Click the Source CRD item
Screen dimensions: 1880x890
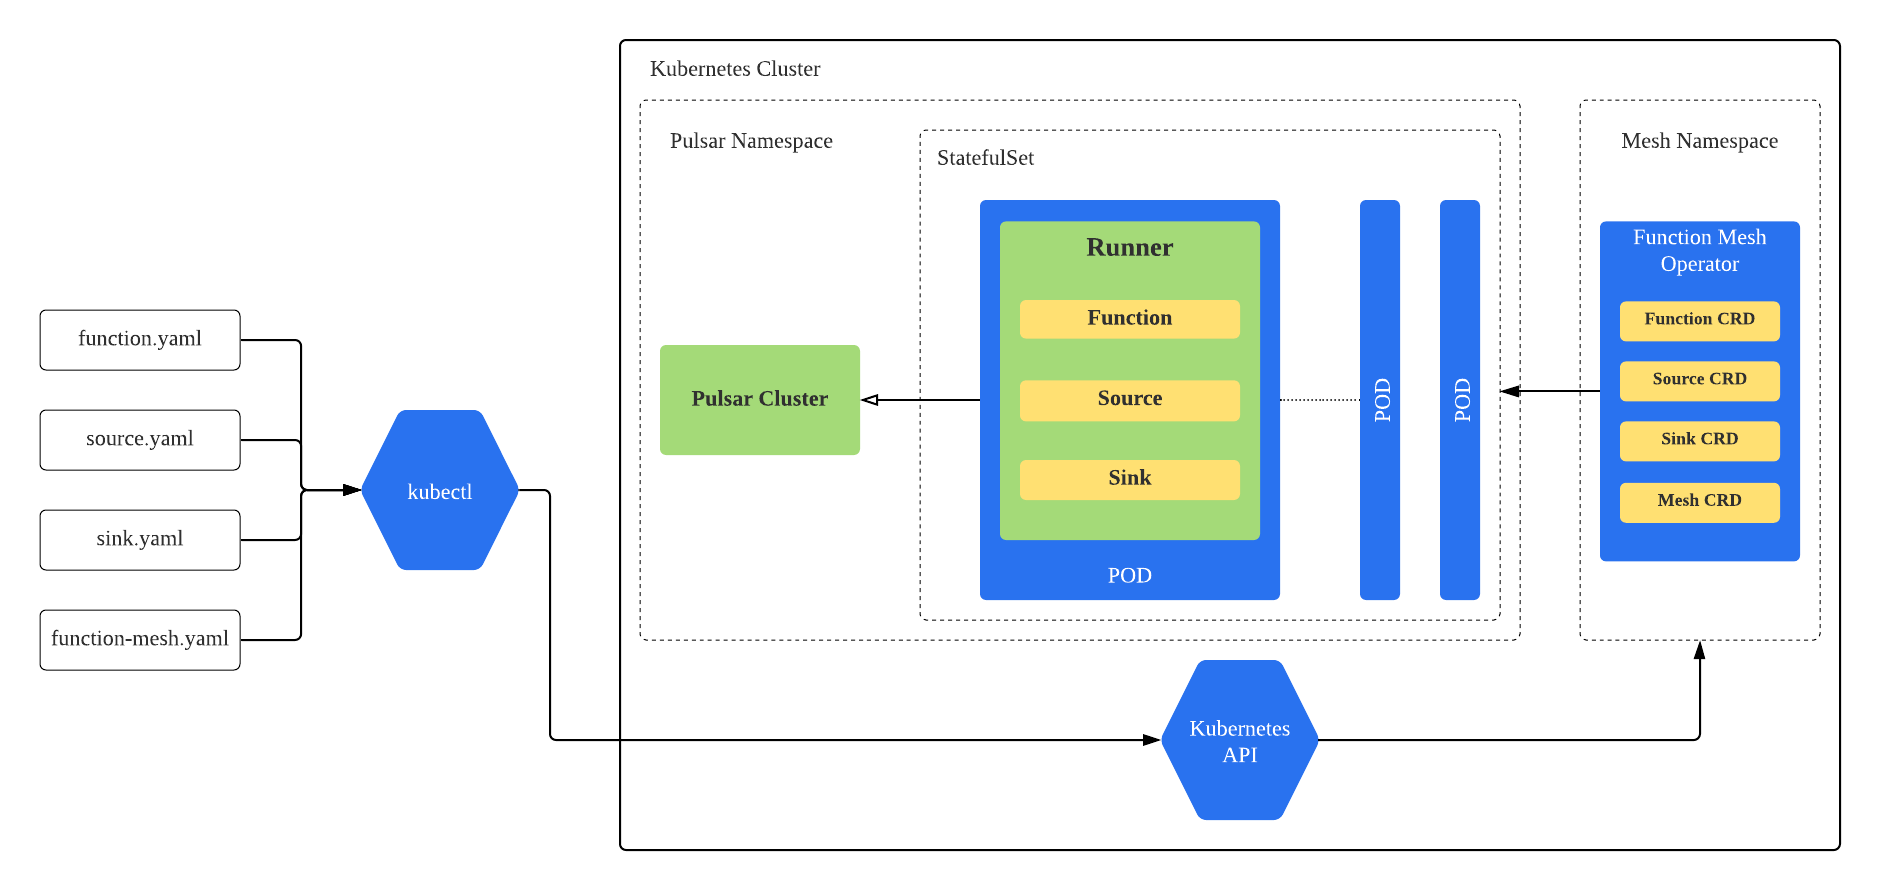click(1699, 380)
